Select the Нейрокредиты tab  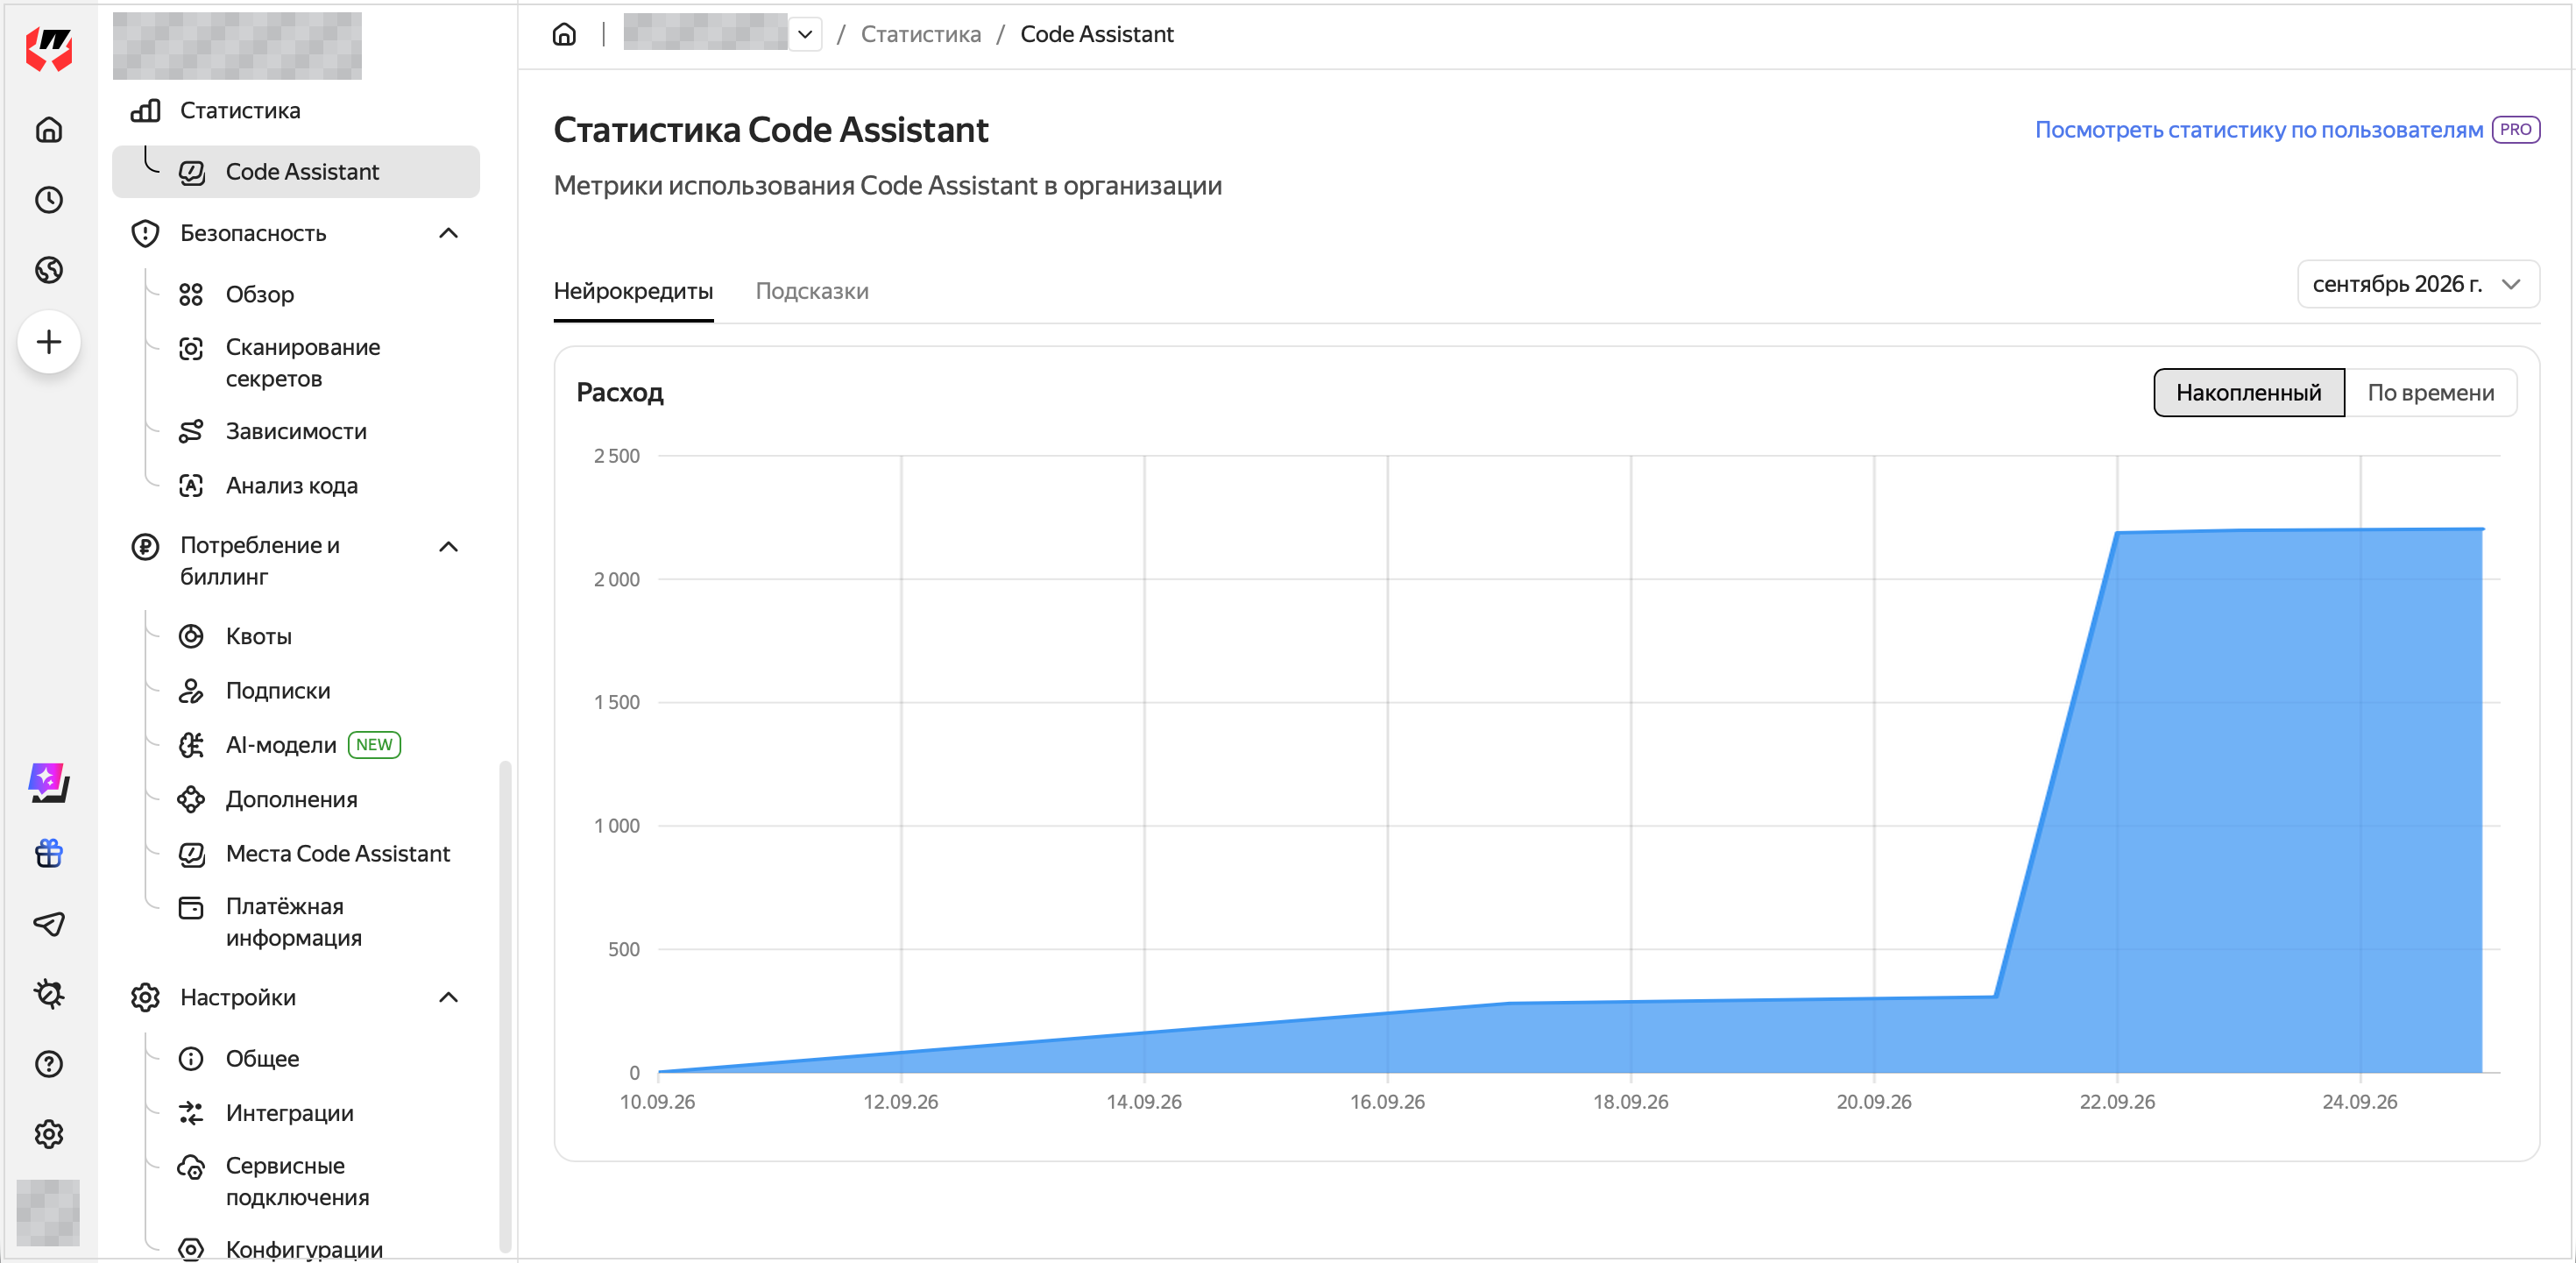click(633, 291)
